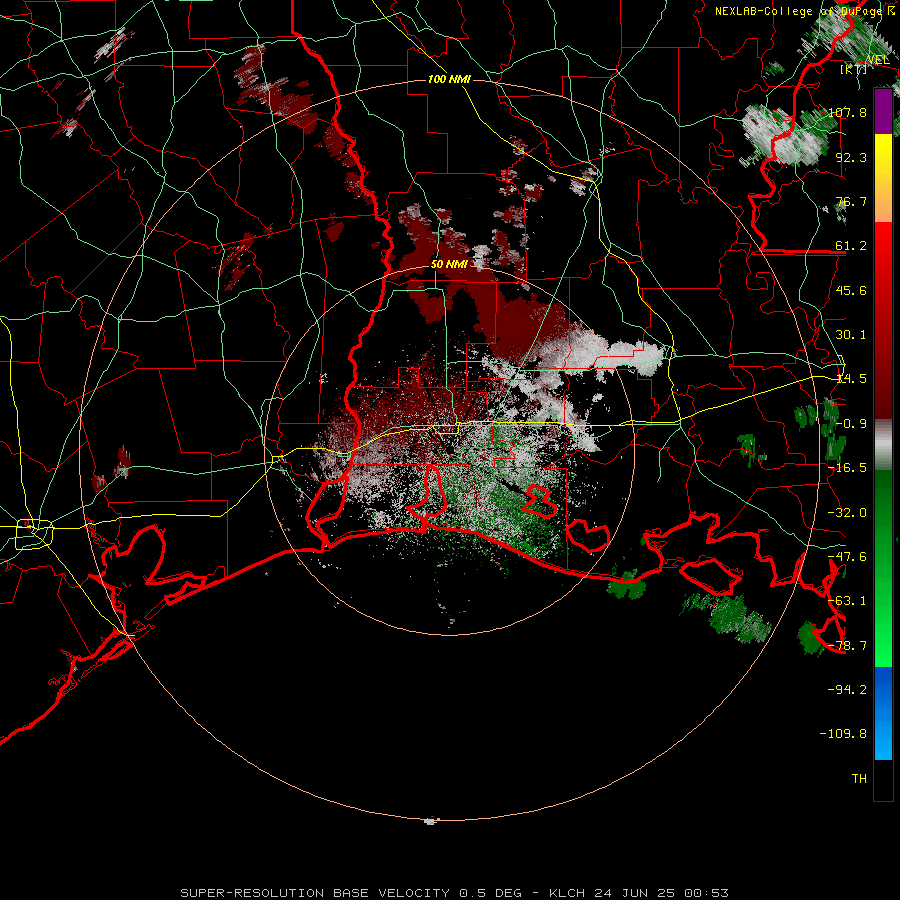900x900 pixels.
Task: Click the 14.5 legend value
Action: (851, 379)
